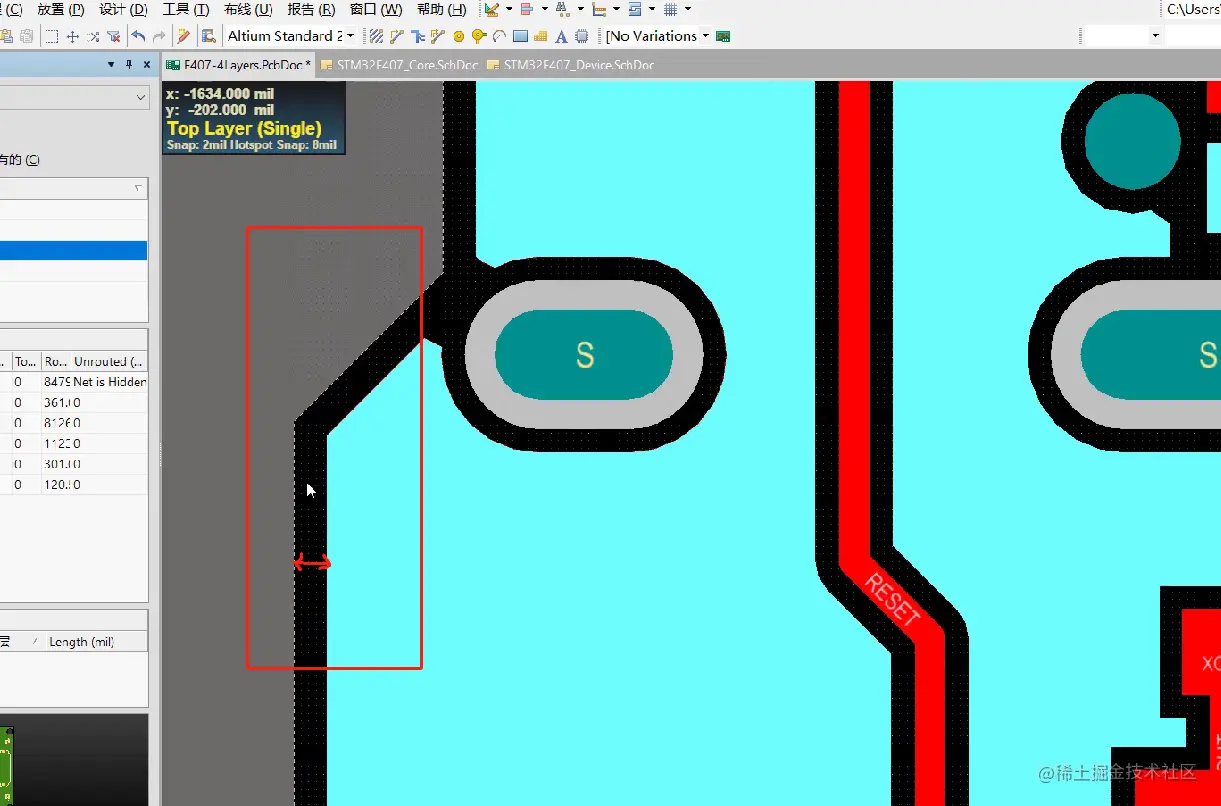Viewport: 1221px width, 806px height.
Task: Select Differential Pair Routing tool
Action: [x=437, y=36]
